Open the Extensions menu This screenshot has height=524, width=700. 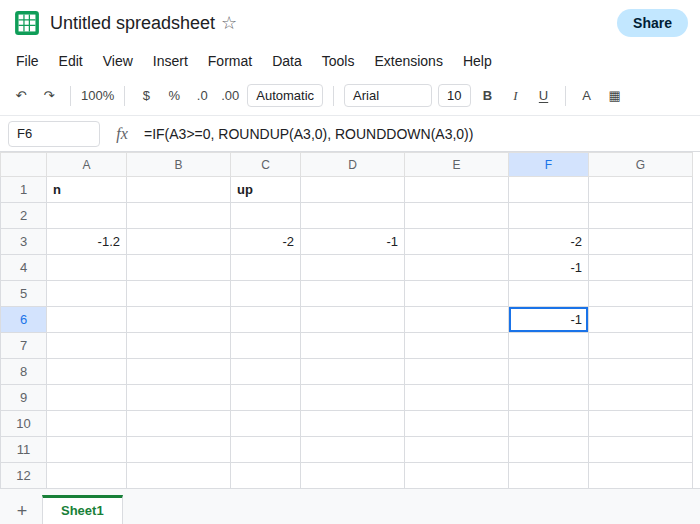(408, 61)
